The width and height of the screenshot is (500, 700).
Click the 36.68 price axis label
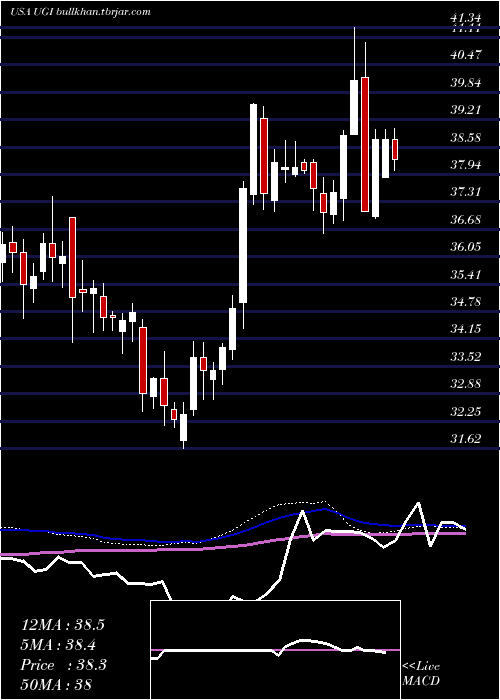[466, 220]
